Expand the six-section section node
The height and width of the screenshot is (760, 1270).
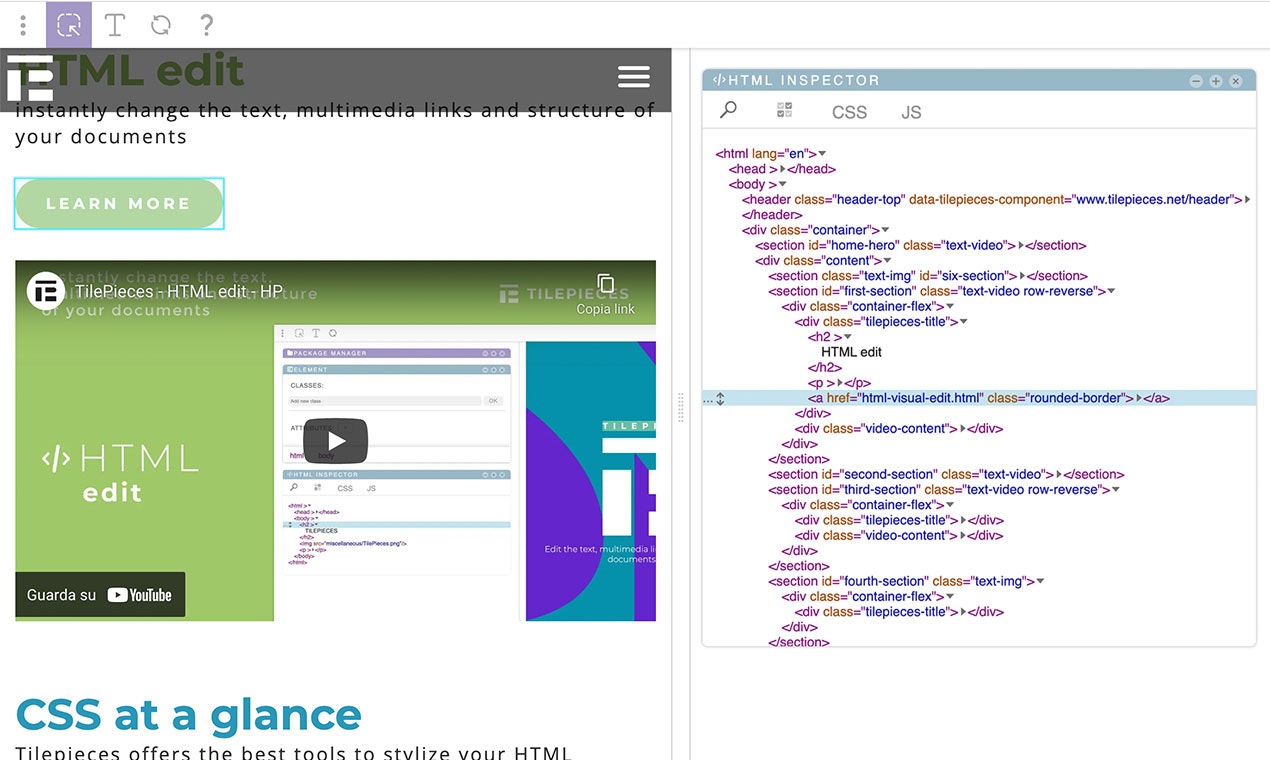[1023, 276]
